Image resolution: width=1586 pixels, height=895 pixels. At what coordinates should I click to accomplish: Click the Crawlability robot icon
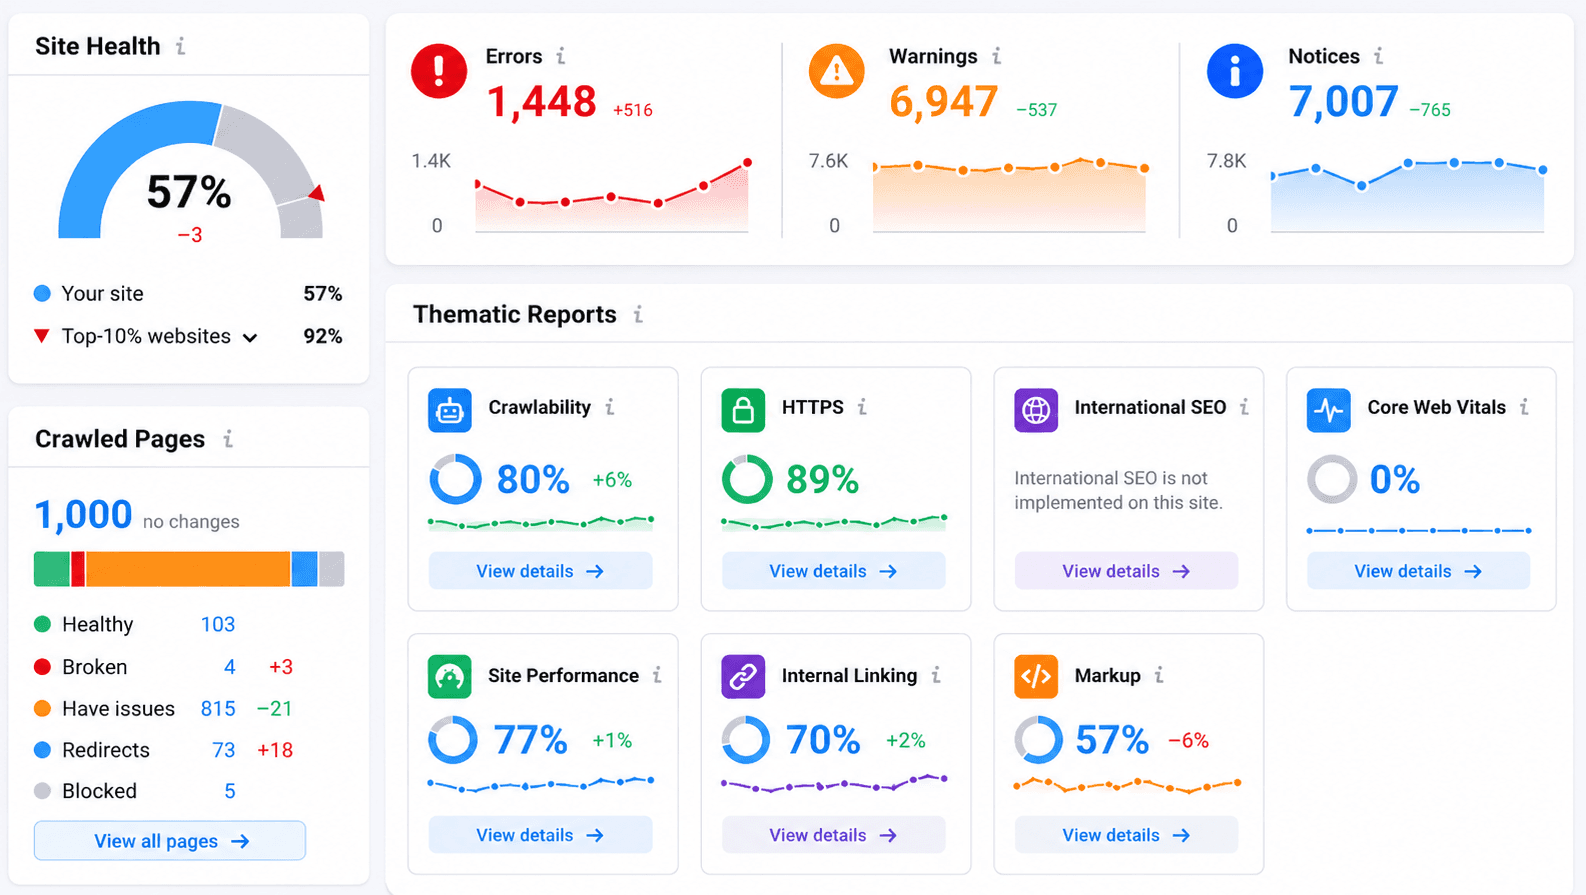(x=450, y=410)
